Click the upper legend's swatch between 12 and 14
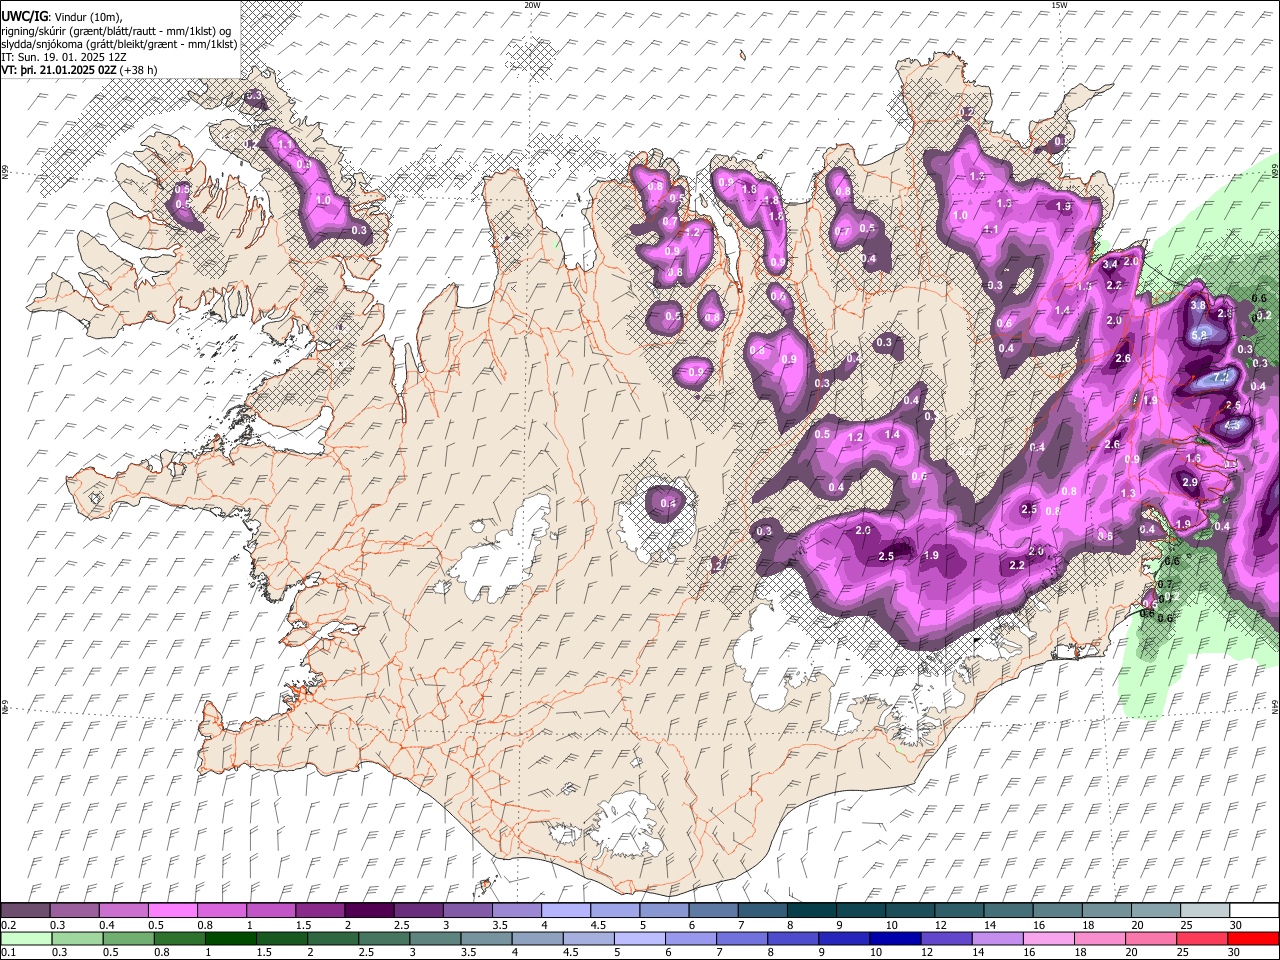This screenshot has width=1280, height=960. tap(960, 909)
